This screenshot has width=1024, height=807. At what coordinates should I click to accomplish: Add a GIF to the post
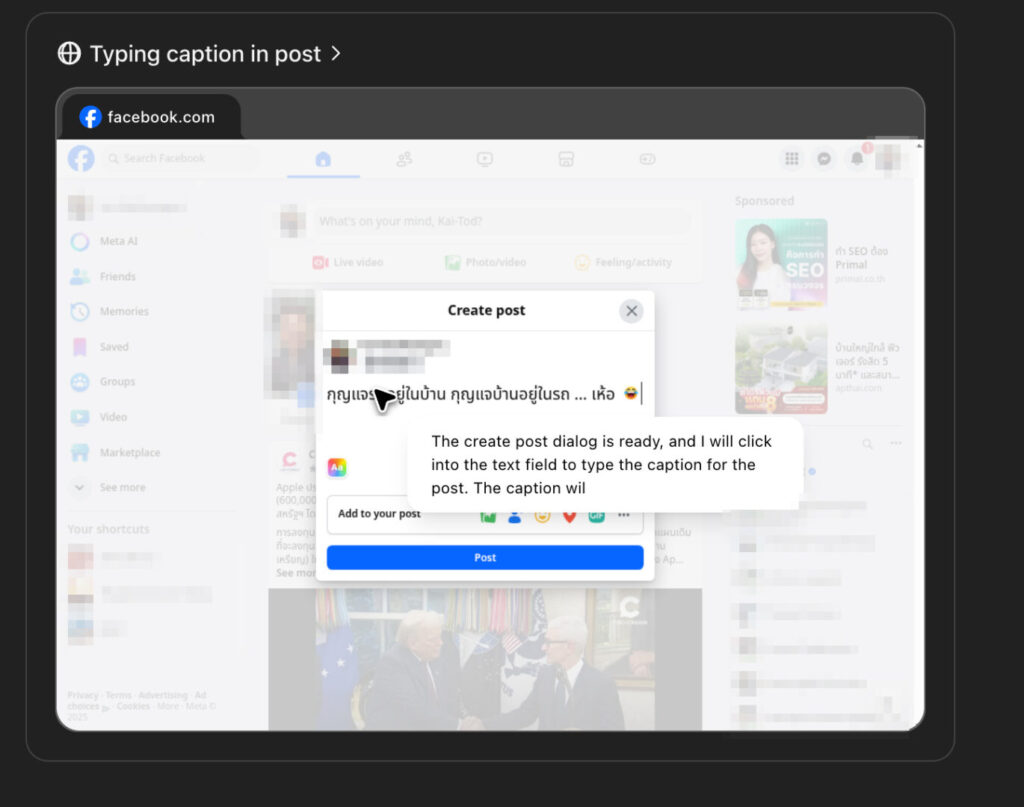(x=596, y=516)
